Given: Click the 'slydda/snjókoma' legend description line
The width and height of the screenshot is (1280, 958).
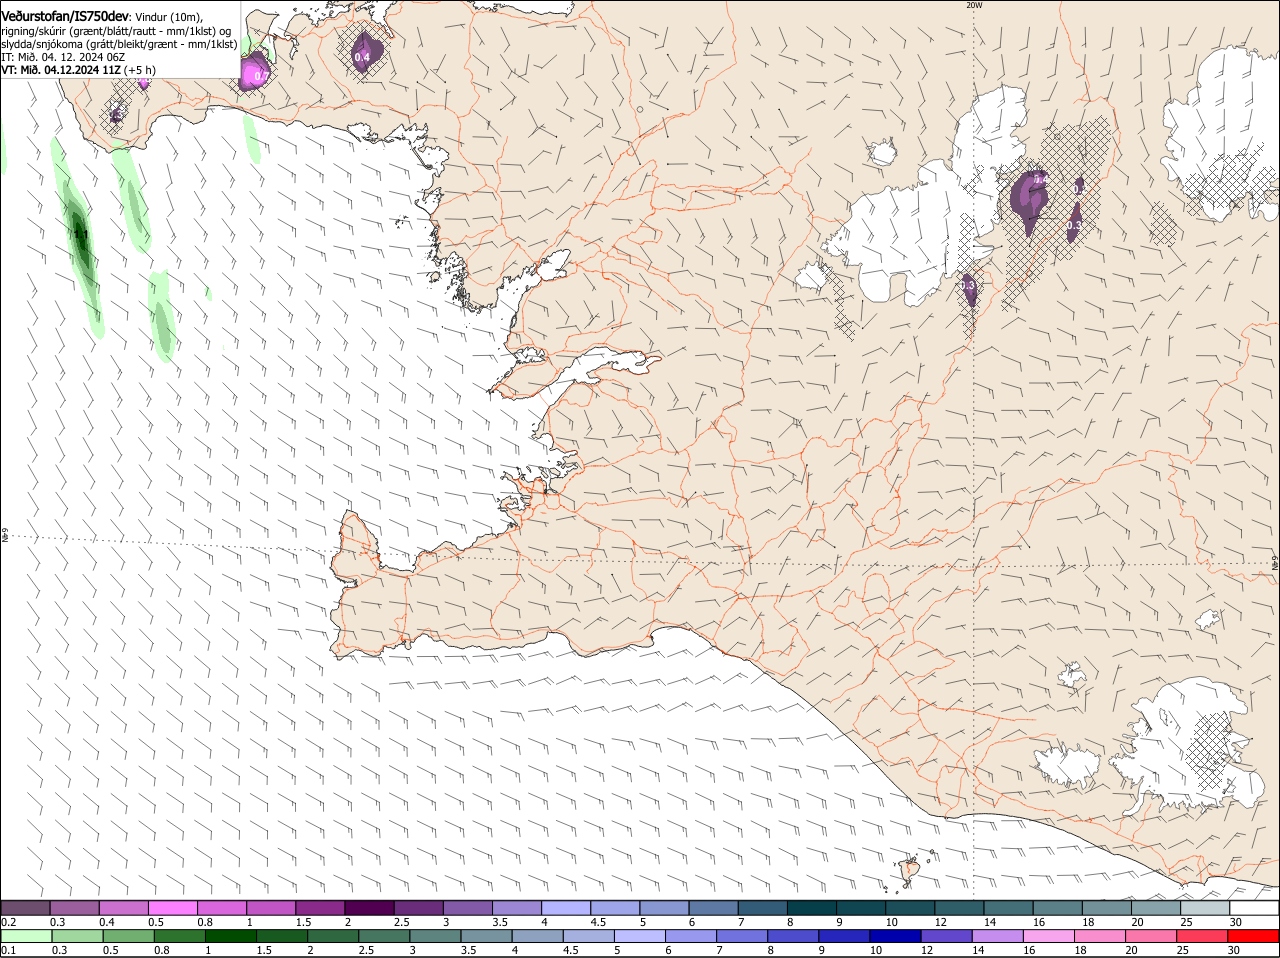Looking at the screenshot, I should pos(119,44).
